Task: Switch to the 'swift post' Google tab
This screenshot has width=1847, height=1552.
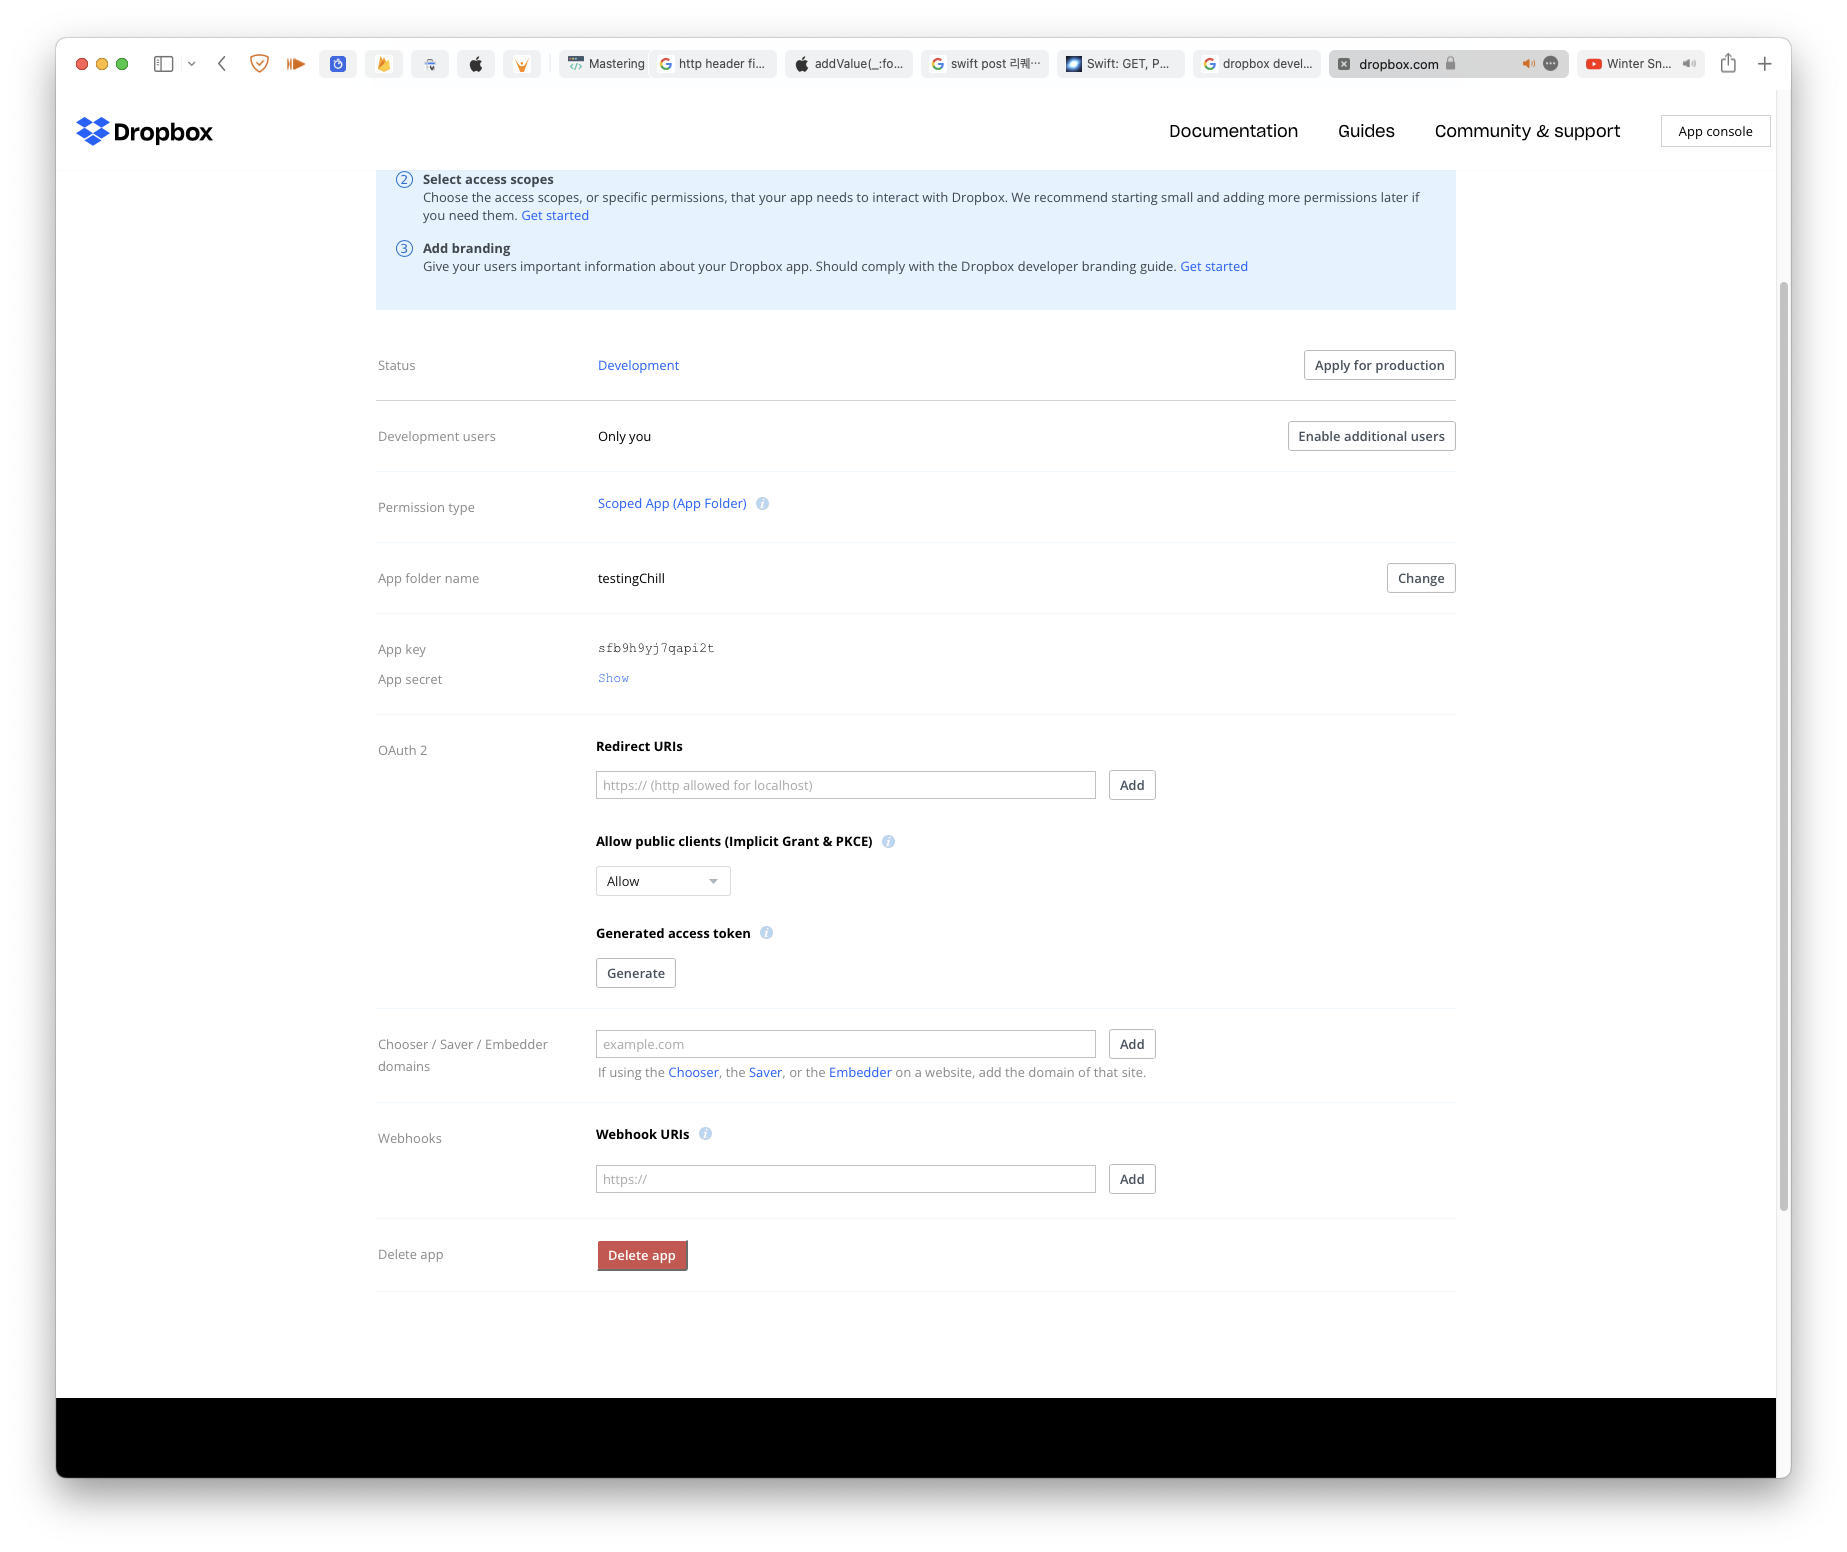Action: point(985,64)
